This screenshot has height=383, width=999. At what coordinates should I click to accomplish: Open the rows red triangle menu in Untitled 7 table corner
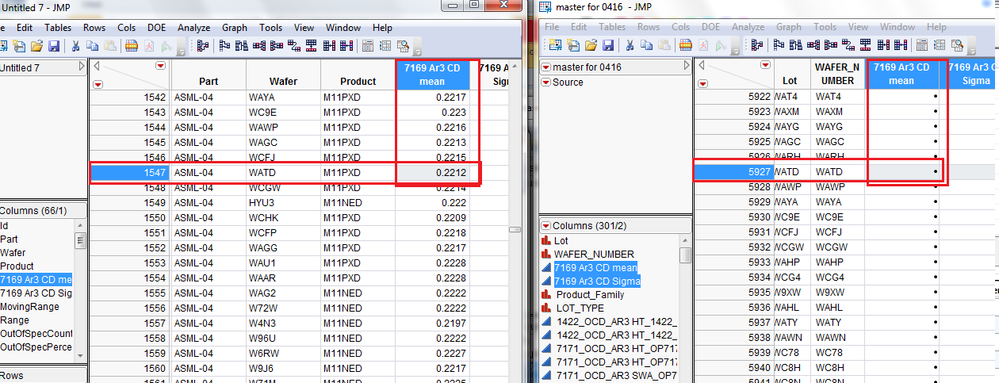(98, 83)
